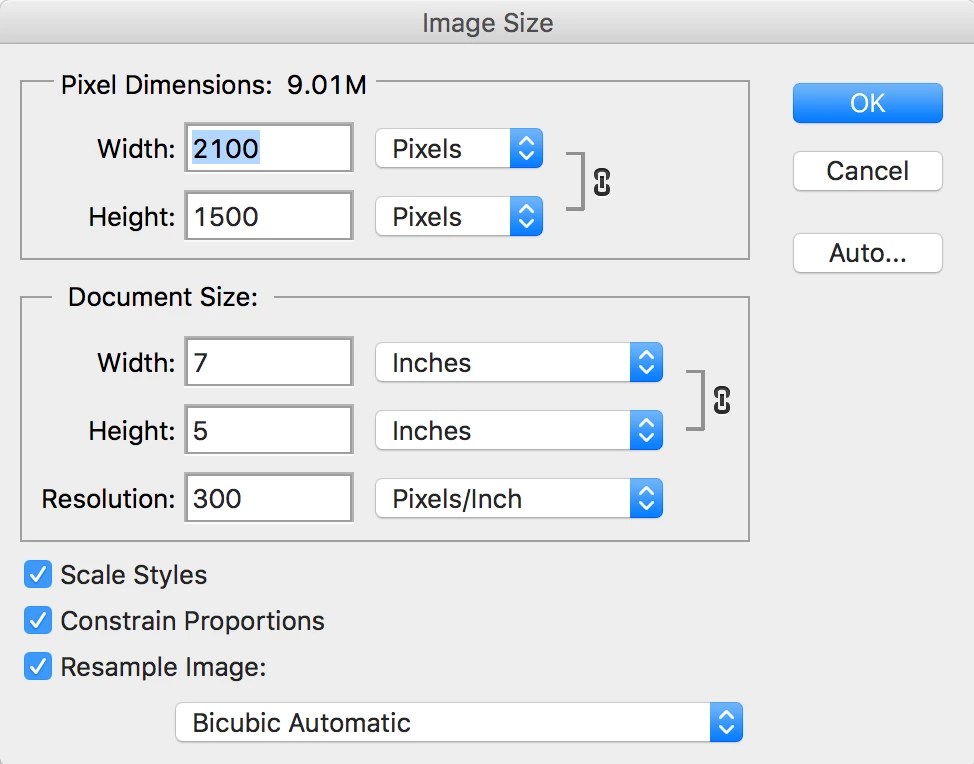Open pixel Height units dropdown
This screenshot has width=974, height=764.
tap(459, 217)
